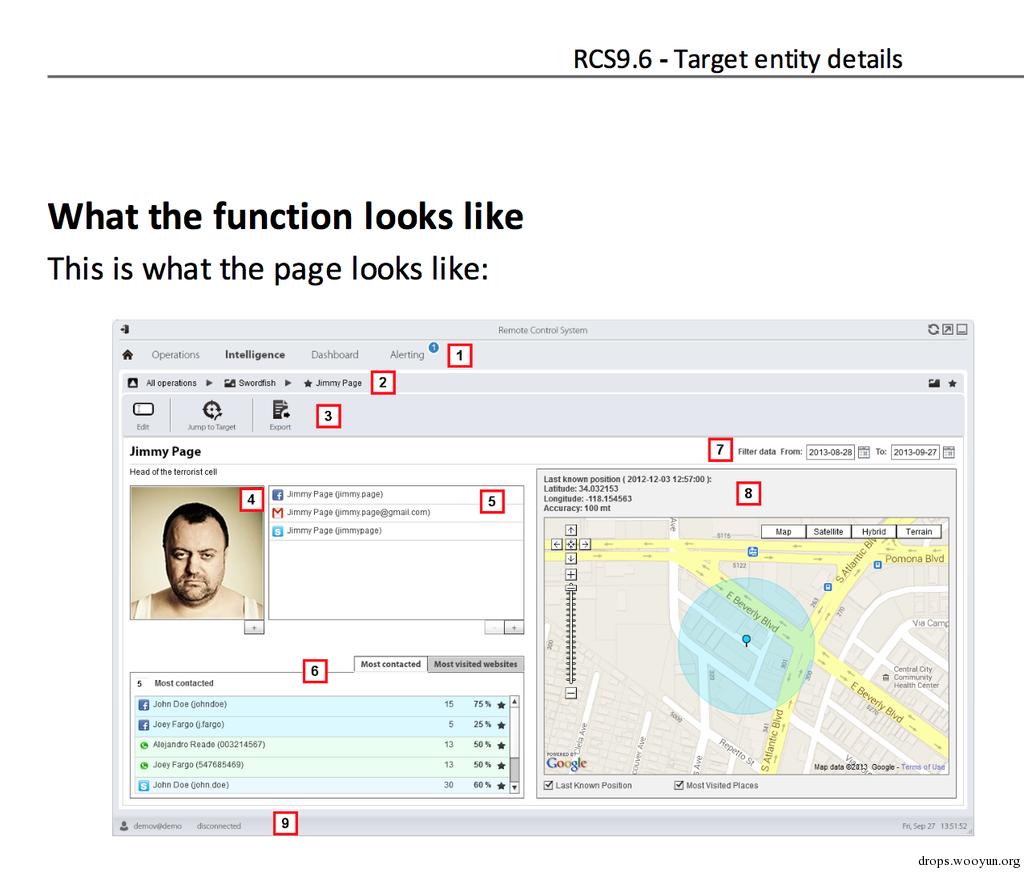The width and height of the screenshot is (1024, 873).
Task: Click arrow after Swordfish breadcrumb
Action: pos(288,383)
